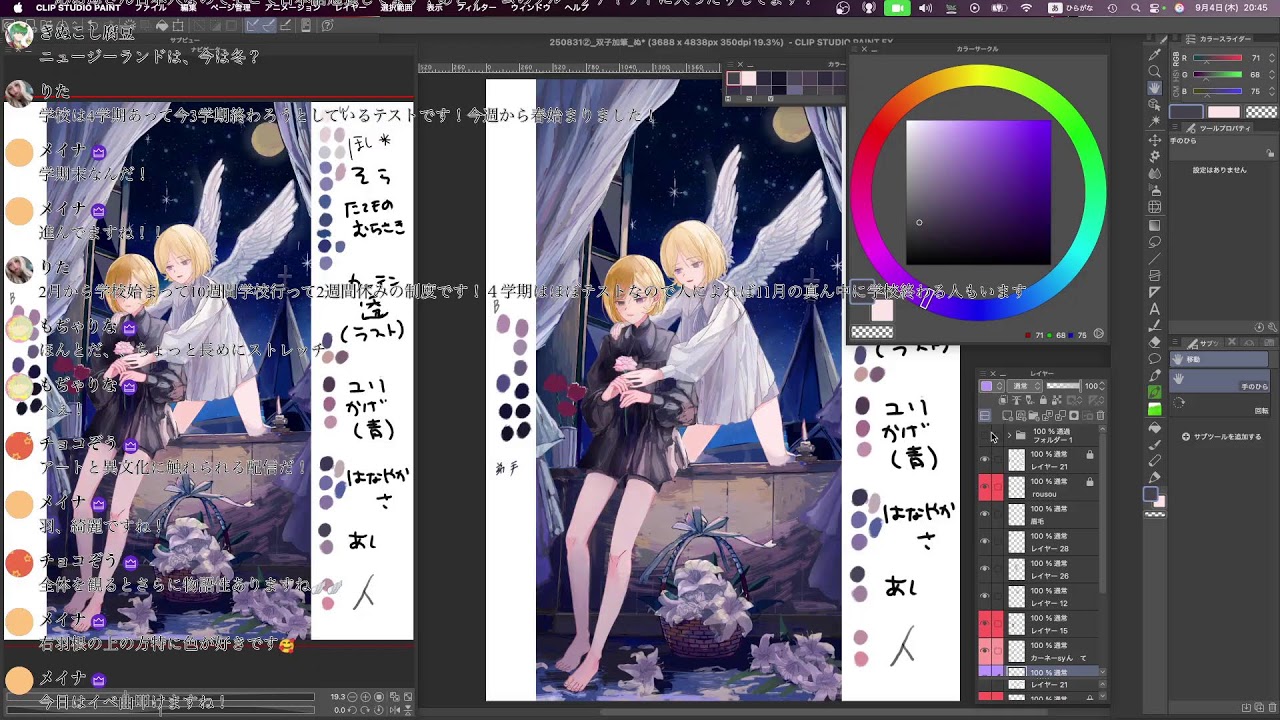Click the lock layer icon in layer panel
Screen dimensions: 1280x720
tap(1043, 400)
